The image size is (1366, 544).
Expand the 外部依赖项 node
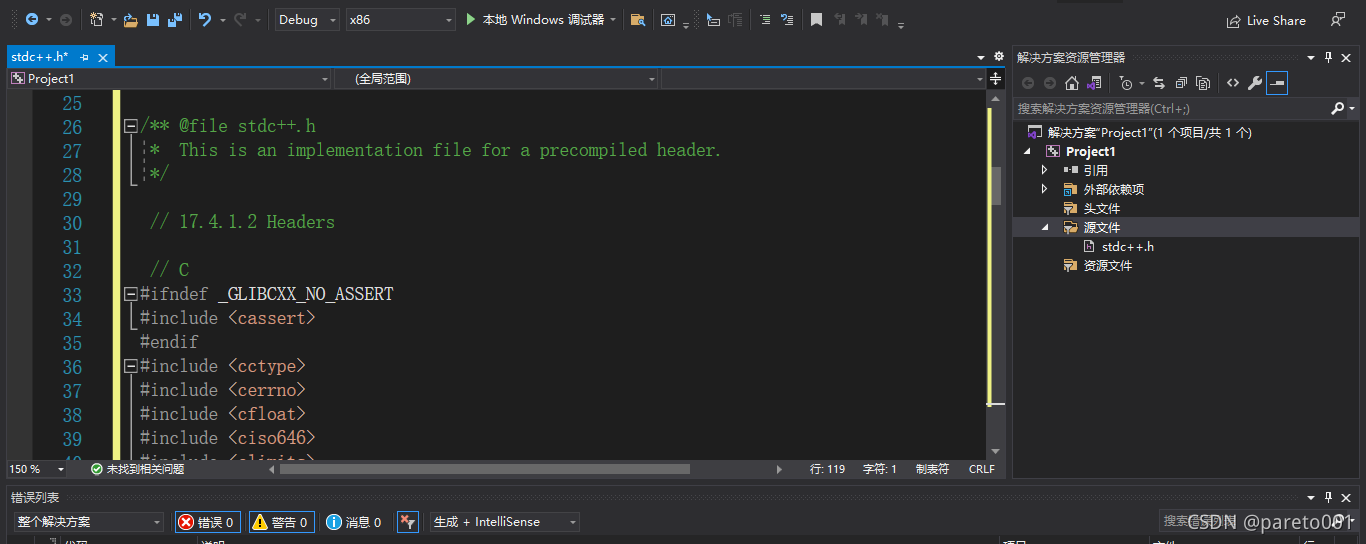(1044, 189)
